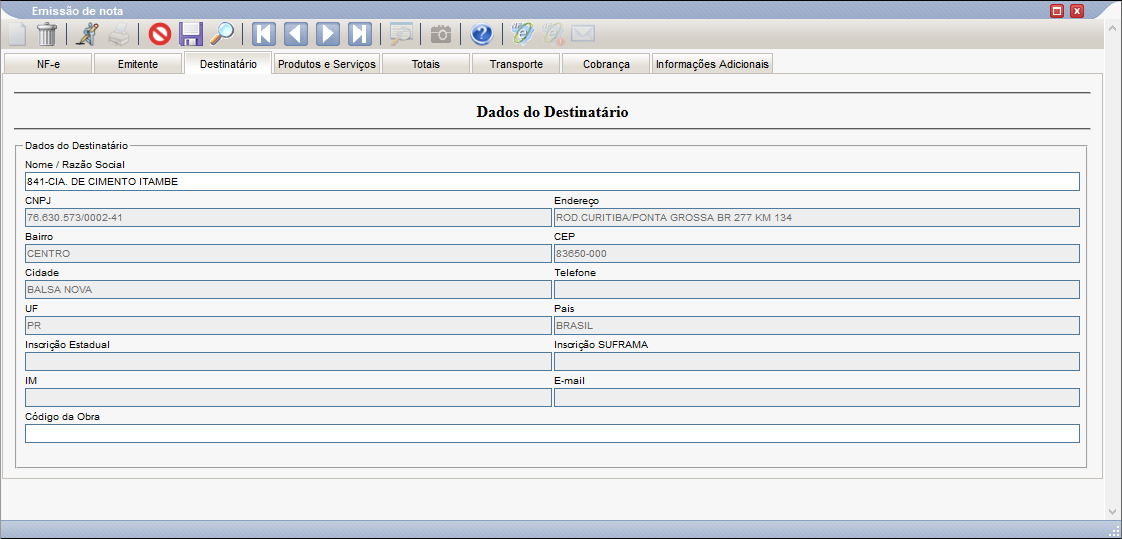Screen dimensions: 1122x539
Task: Save using the floppy disk icon
Action: pos(191,34)
